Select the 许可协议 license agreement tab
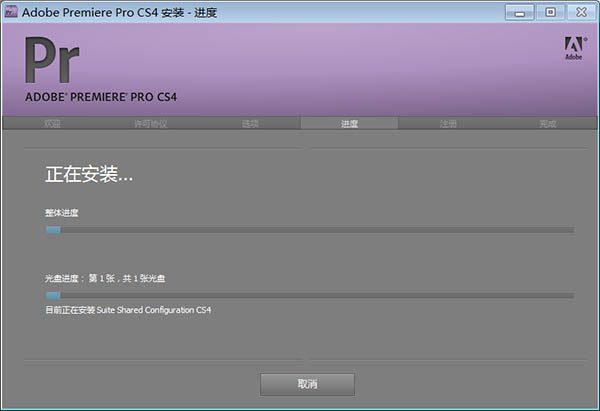 (x=151, y=124)
